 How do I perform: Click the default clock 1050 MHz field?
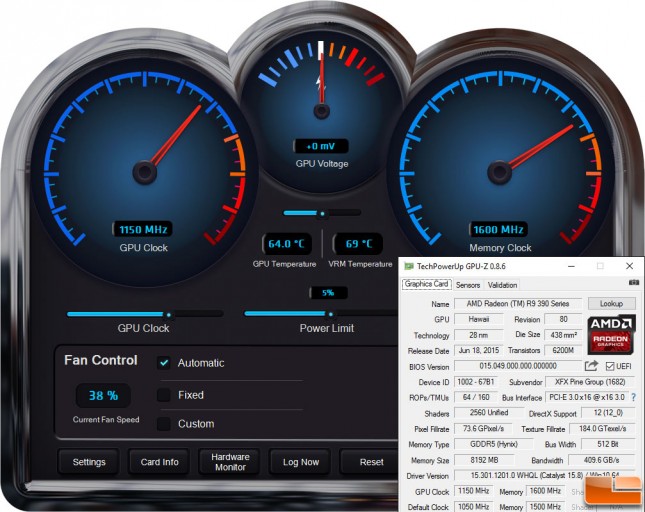click(x=473, y=507)
